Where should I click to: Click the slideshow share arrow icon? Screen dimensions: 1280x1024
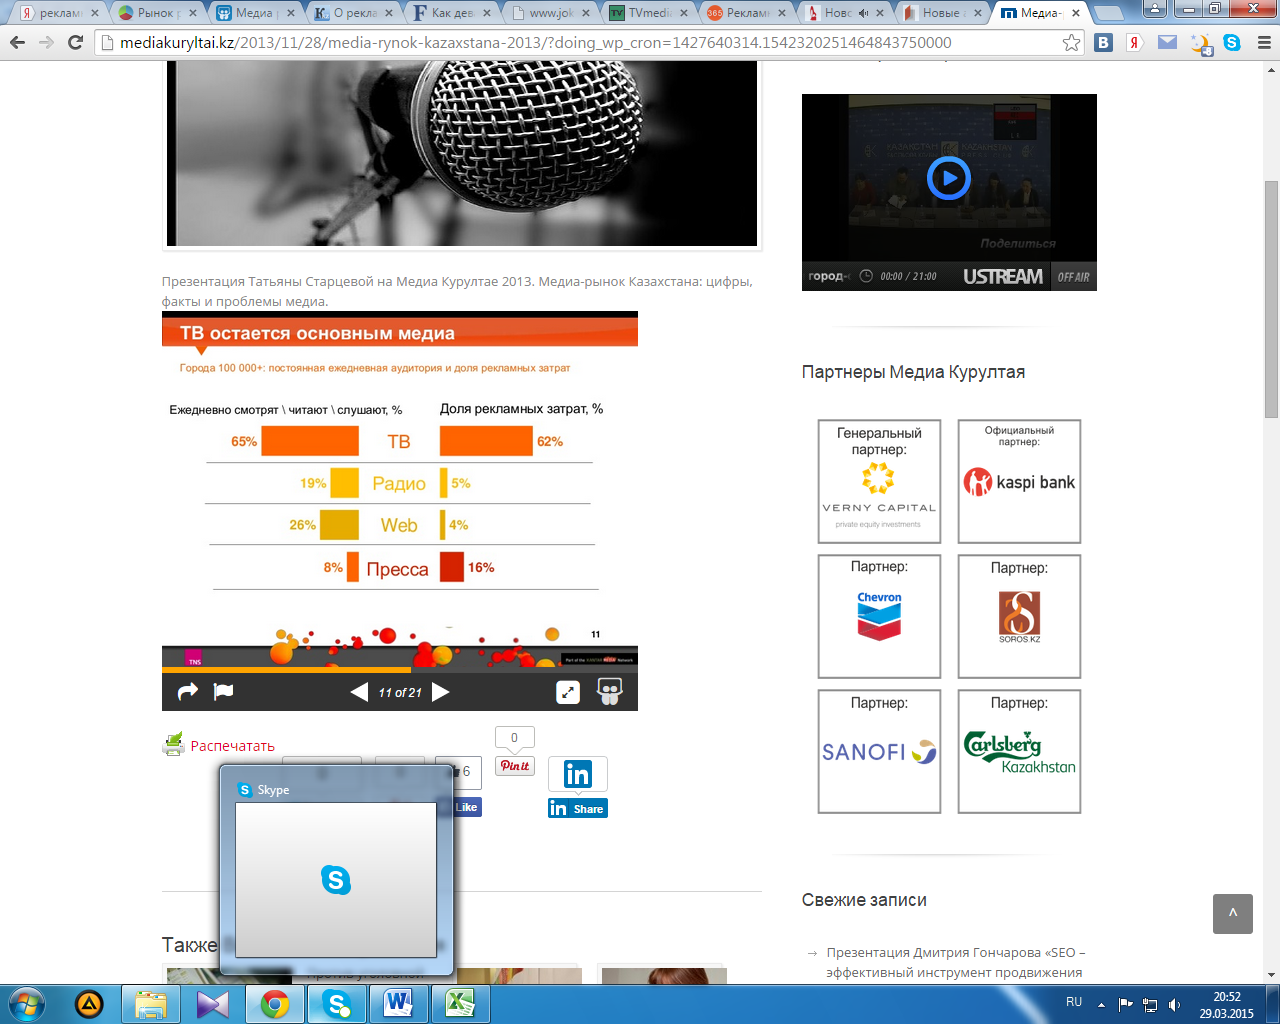[187, 691]
